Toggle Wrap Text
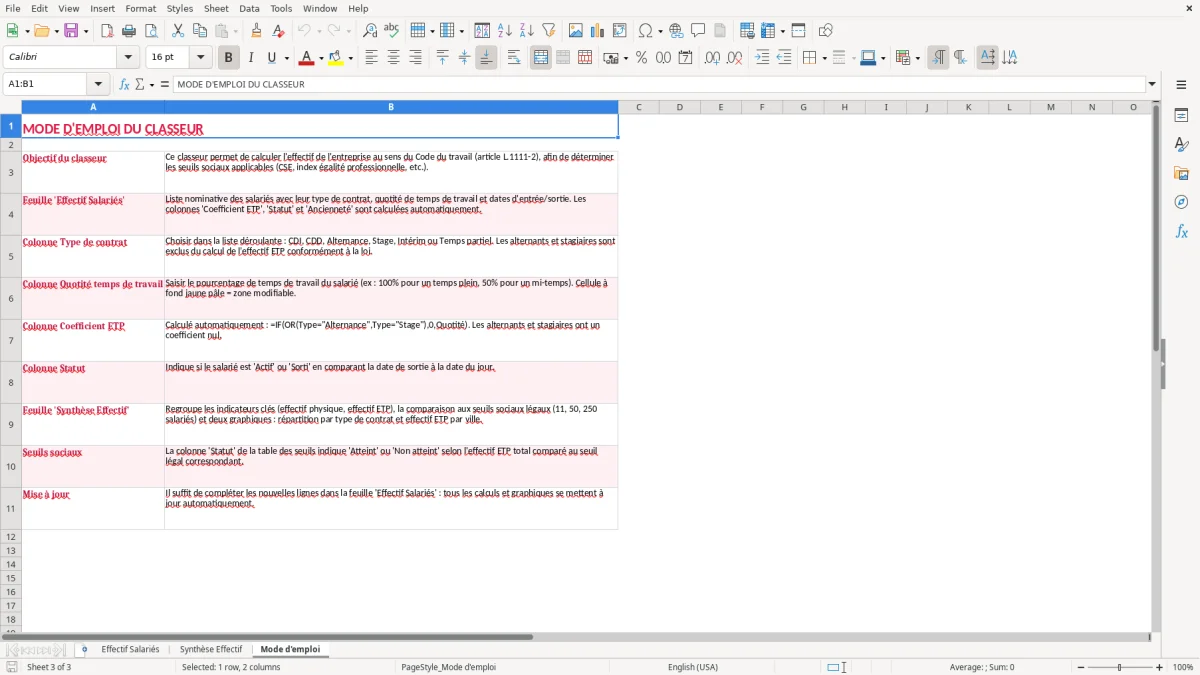Viewport: 1200px width, 675px height. pyautogui.click(x=514, y=58)
